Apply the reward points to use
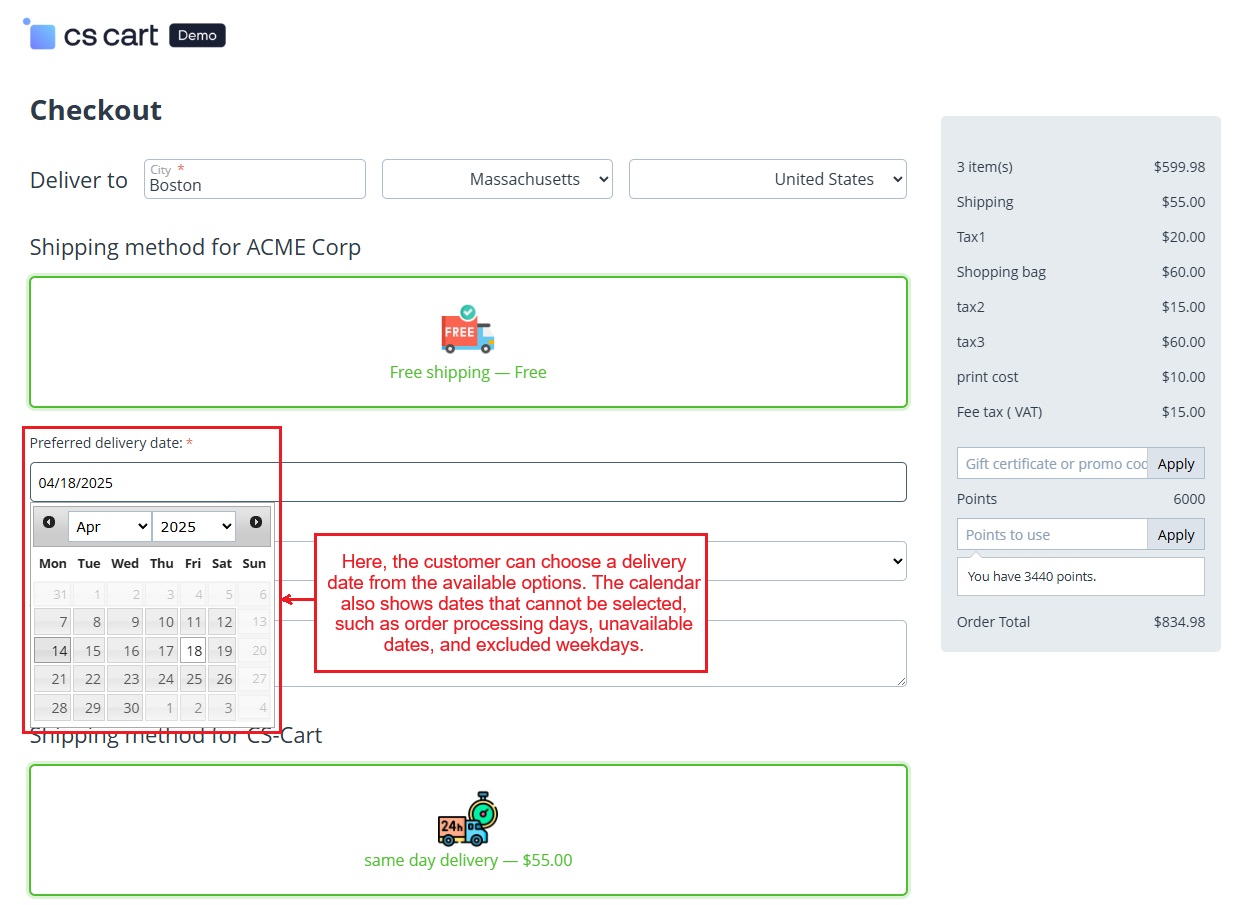The image size is (1238, 905). click(x=1176, y=535)
